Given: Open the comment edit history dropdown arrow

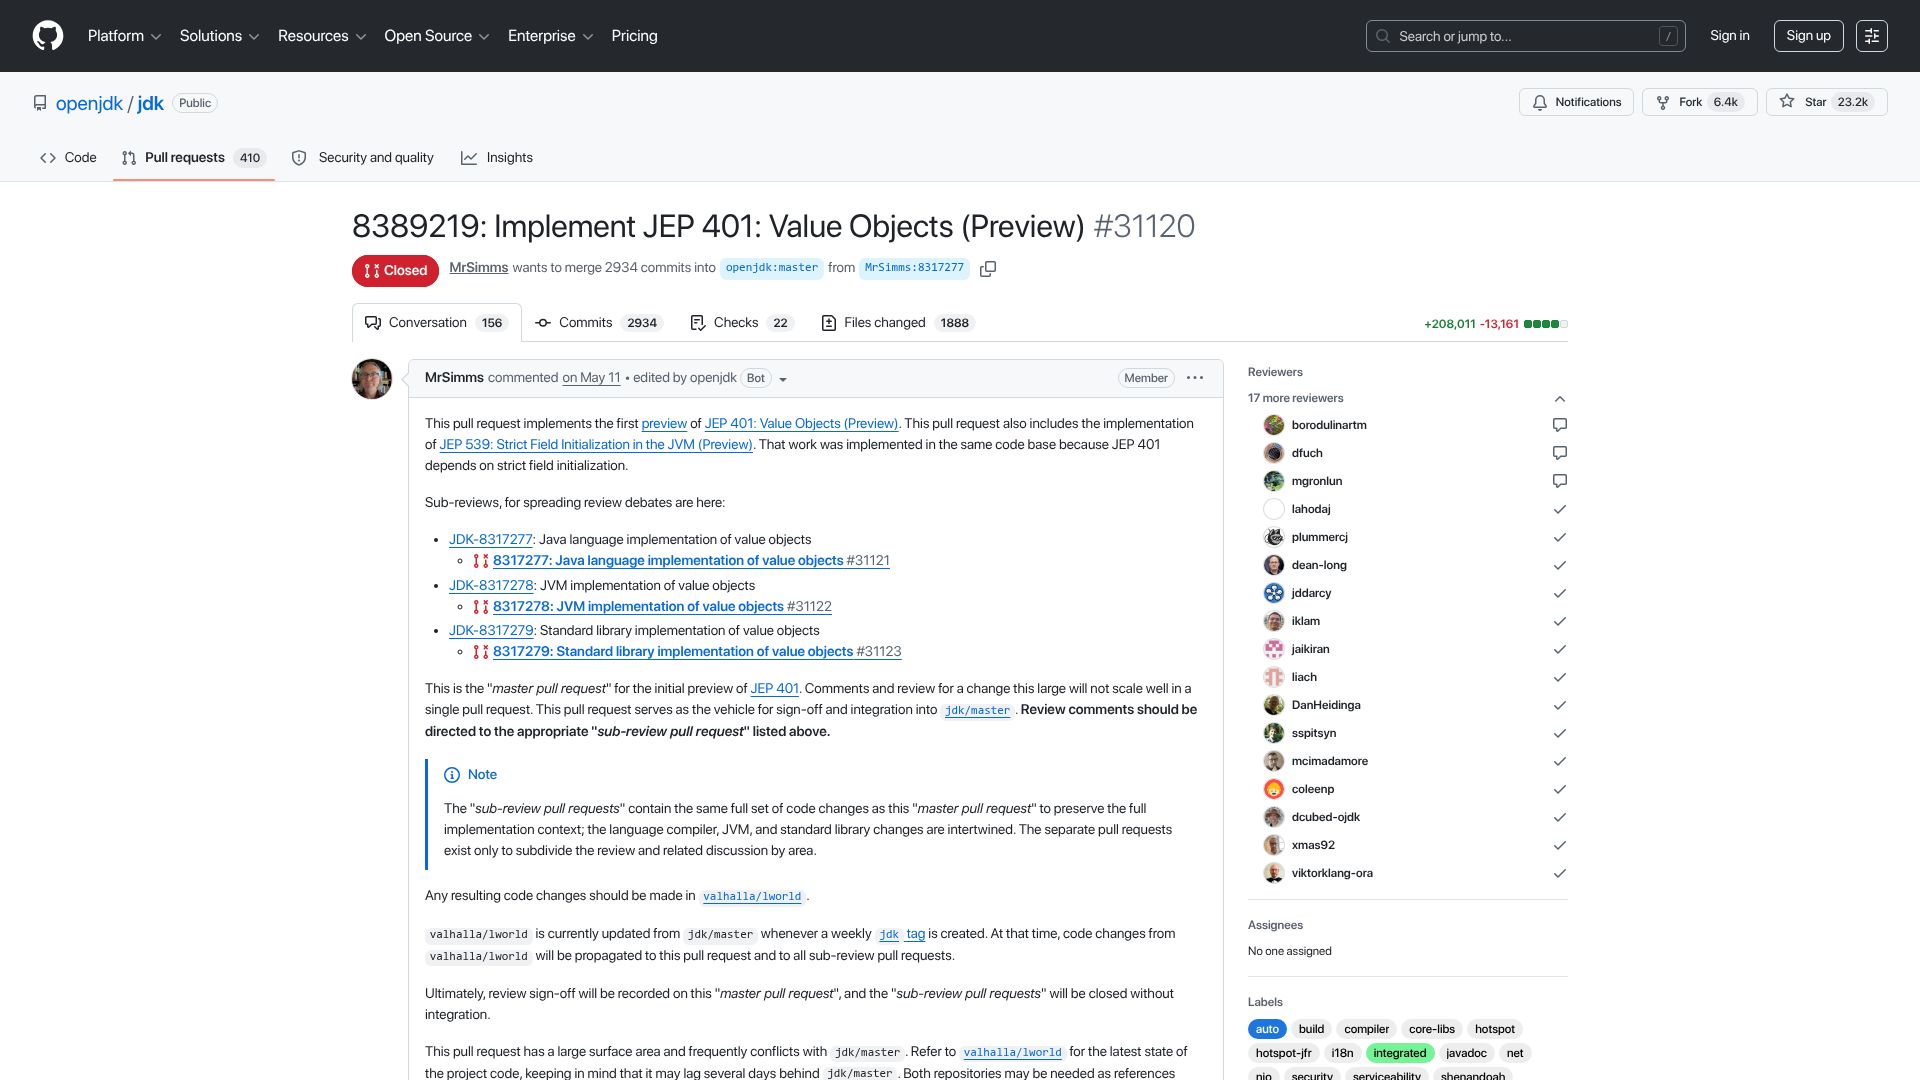Looking at the screenshot, I should tap(783, 380).
